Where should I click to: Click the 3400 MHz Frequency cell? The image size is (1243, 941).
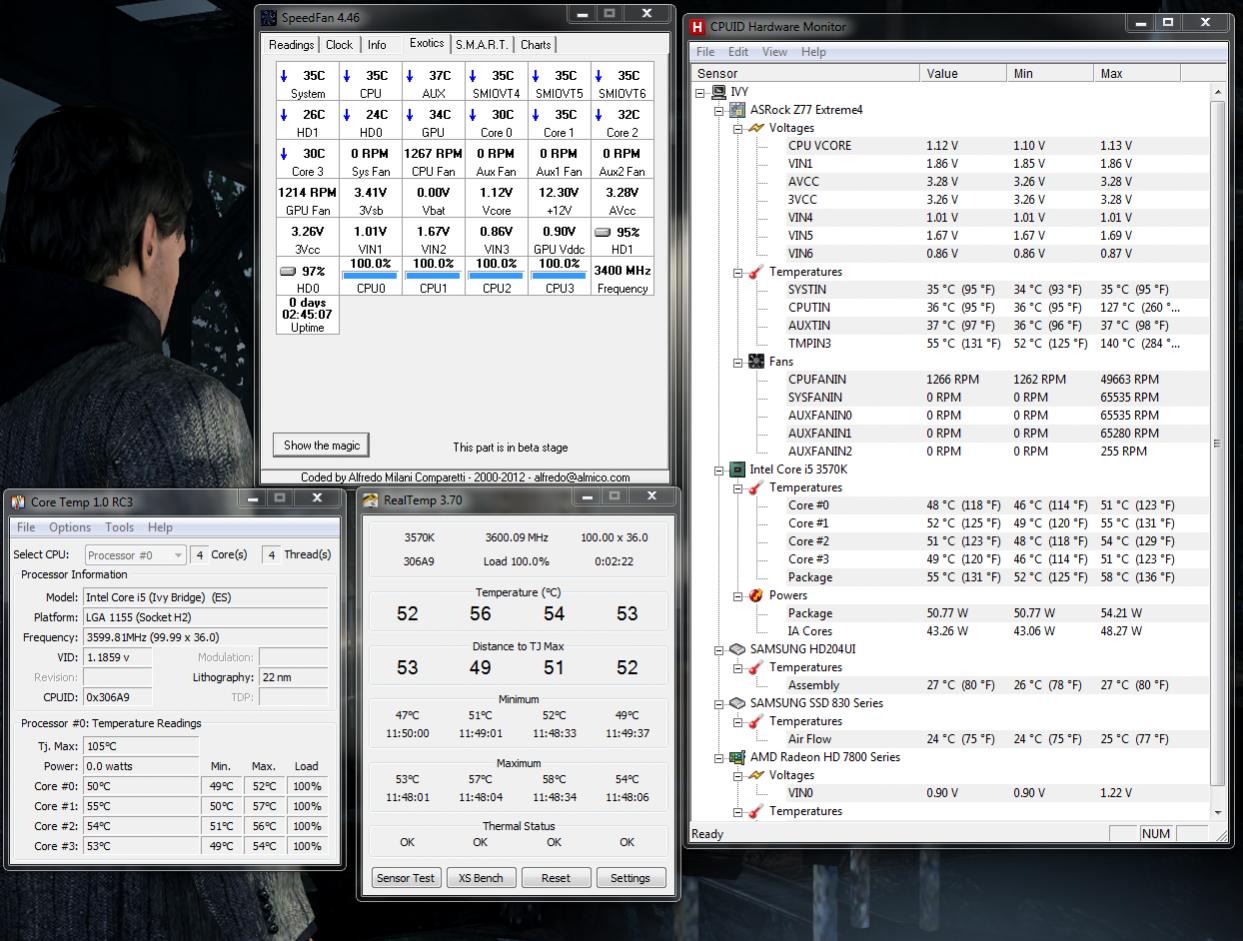point(622,278)
